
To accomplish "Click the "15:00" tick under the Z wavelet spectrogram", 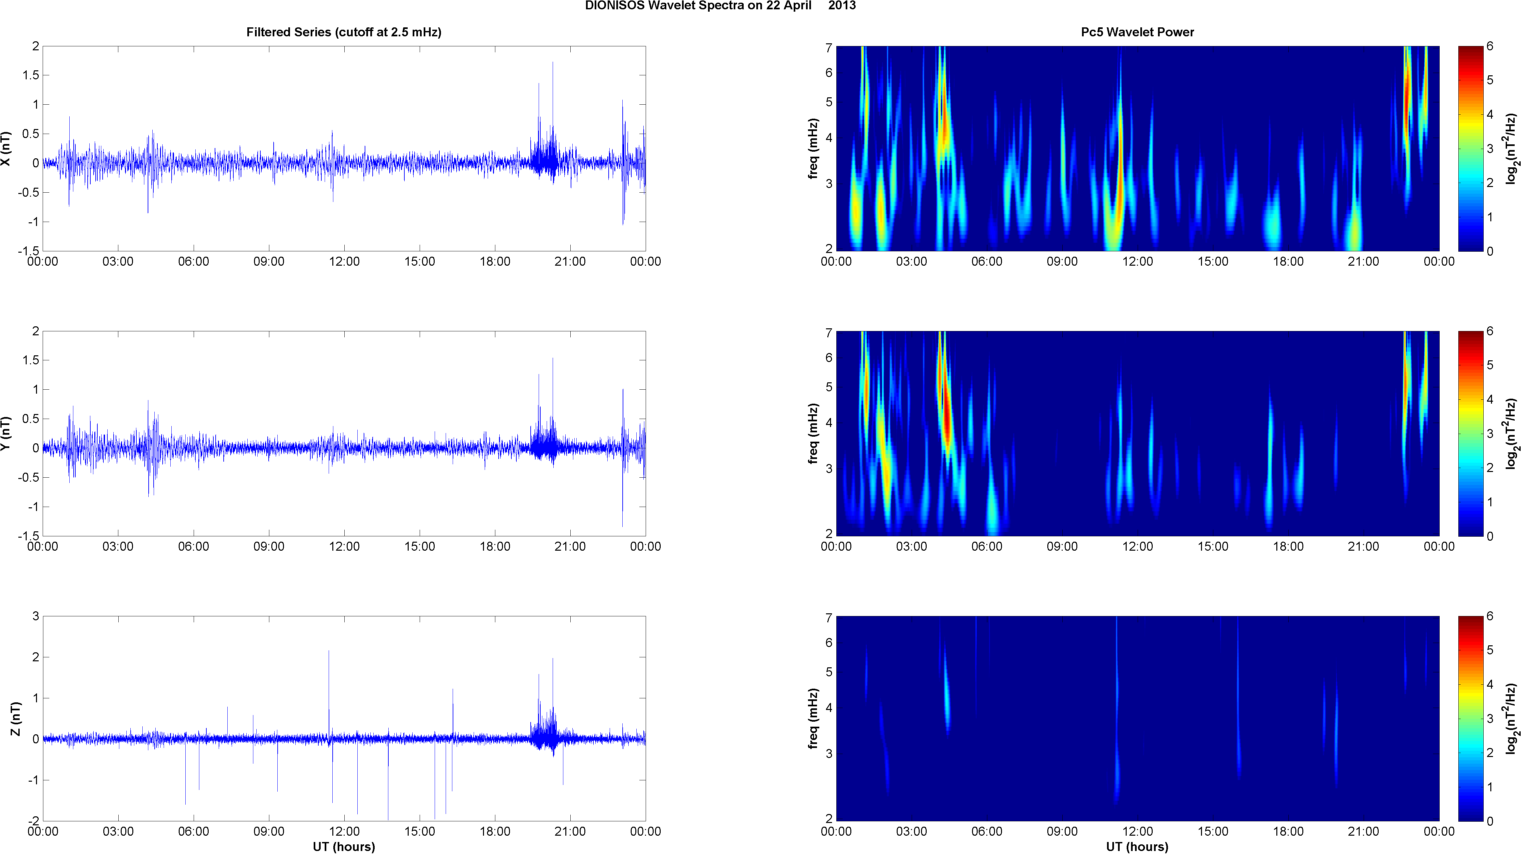I will coord(1213,832).
